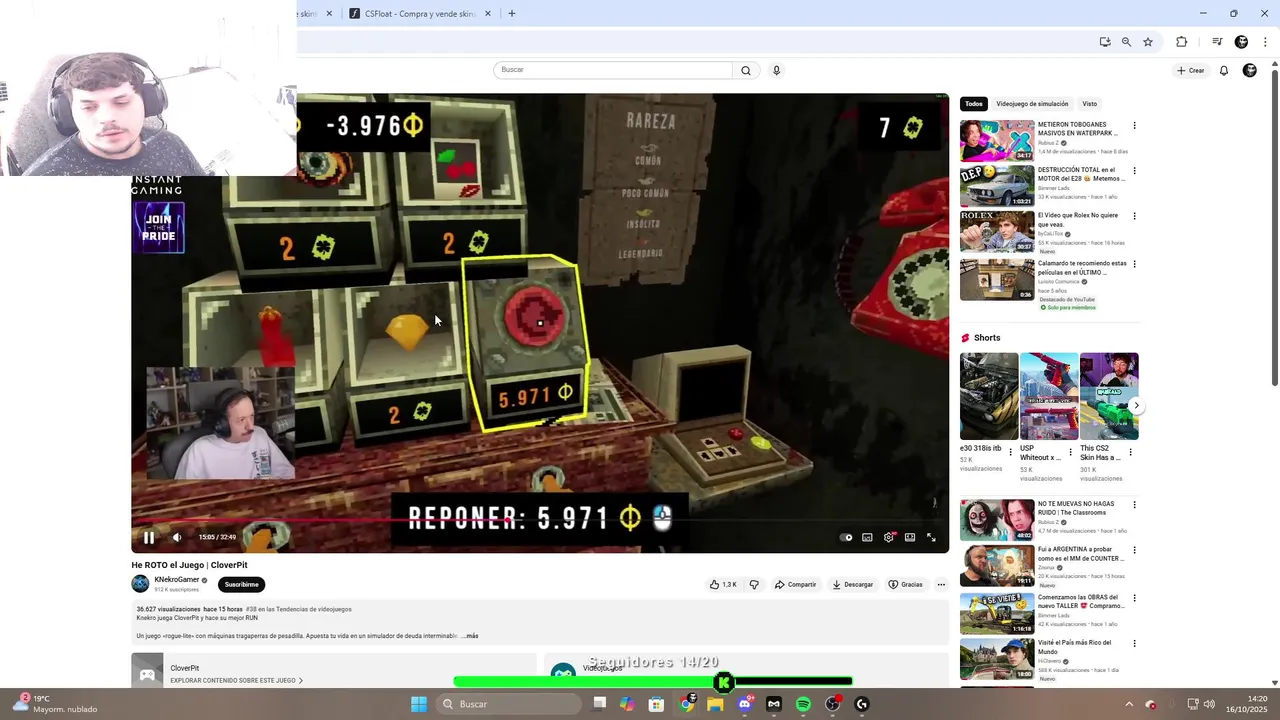The width and height of the screenshot is (1280, 720).
Task: Open options for the Rolex video
Action: pyautogui.click(x=1134, y=216)
